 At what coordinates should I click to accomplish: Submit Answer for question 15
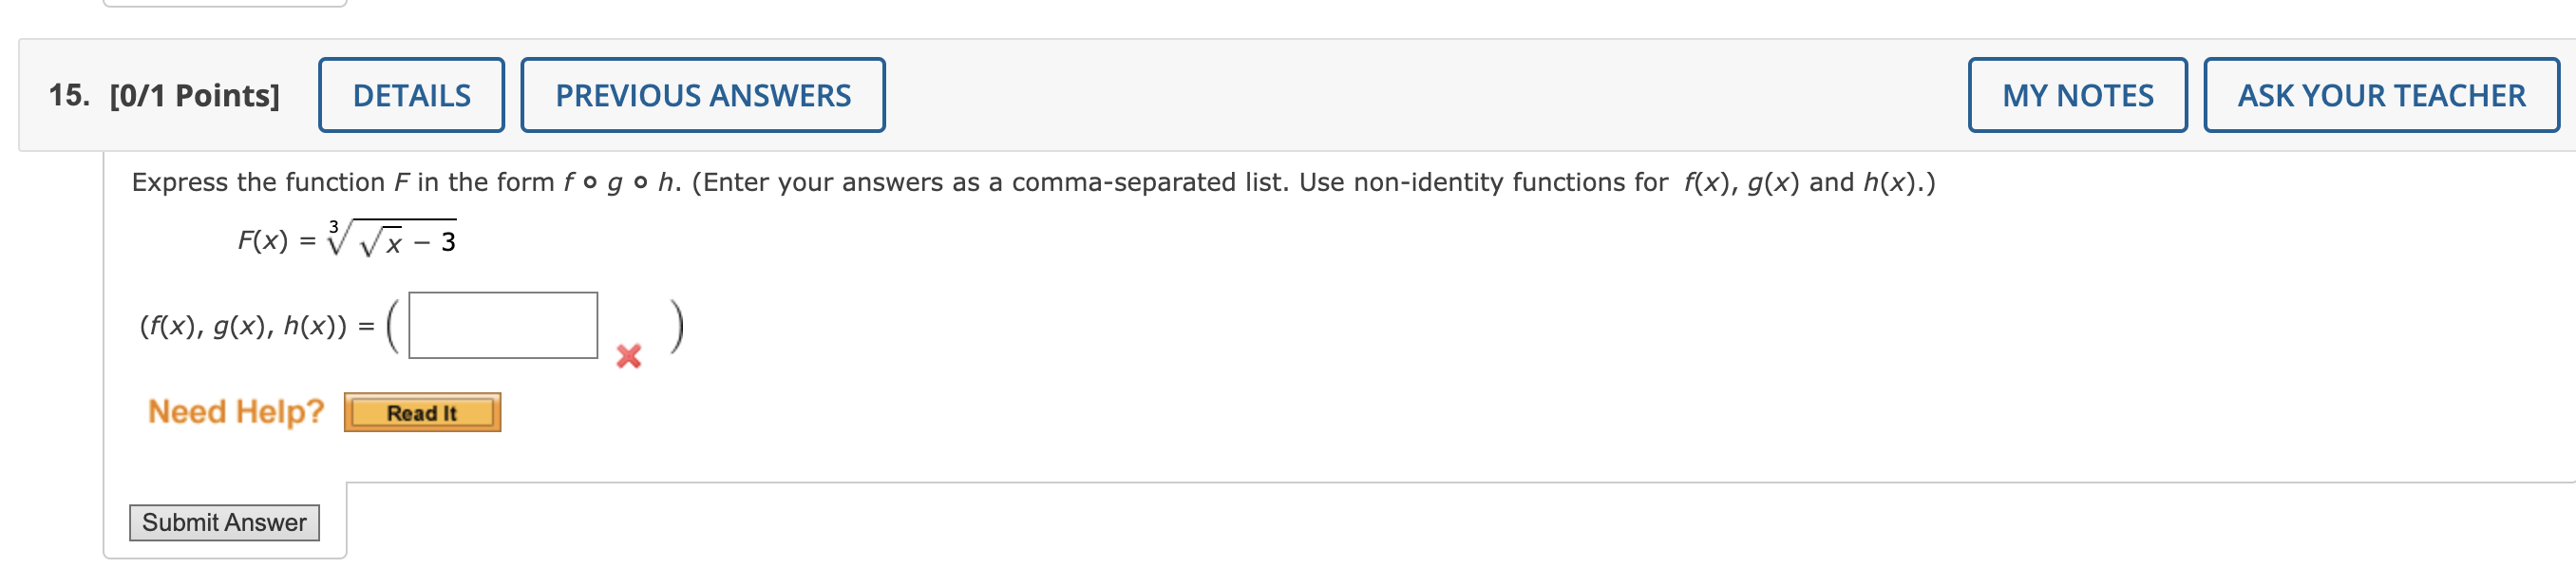click(224, 522)
